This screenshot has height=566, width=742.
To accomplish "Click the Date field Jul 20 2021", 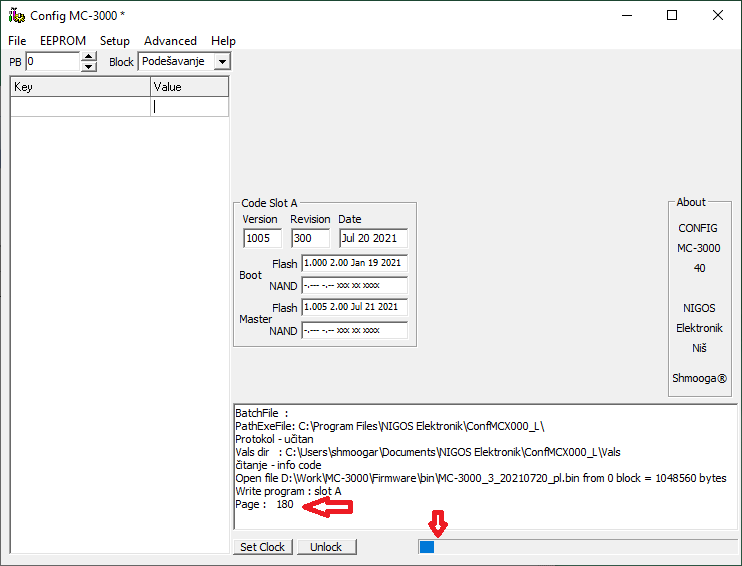I will point(372,239).
